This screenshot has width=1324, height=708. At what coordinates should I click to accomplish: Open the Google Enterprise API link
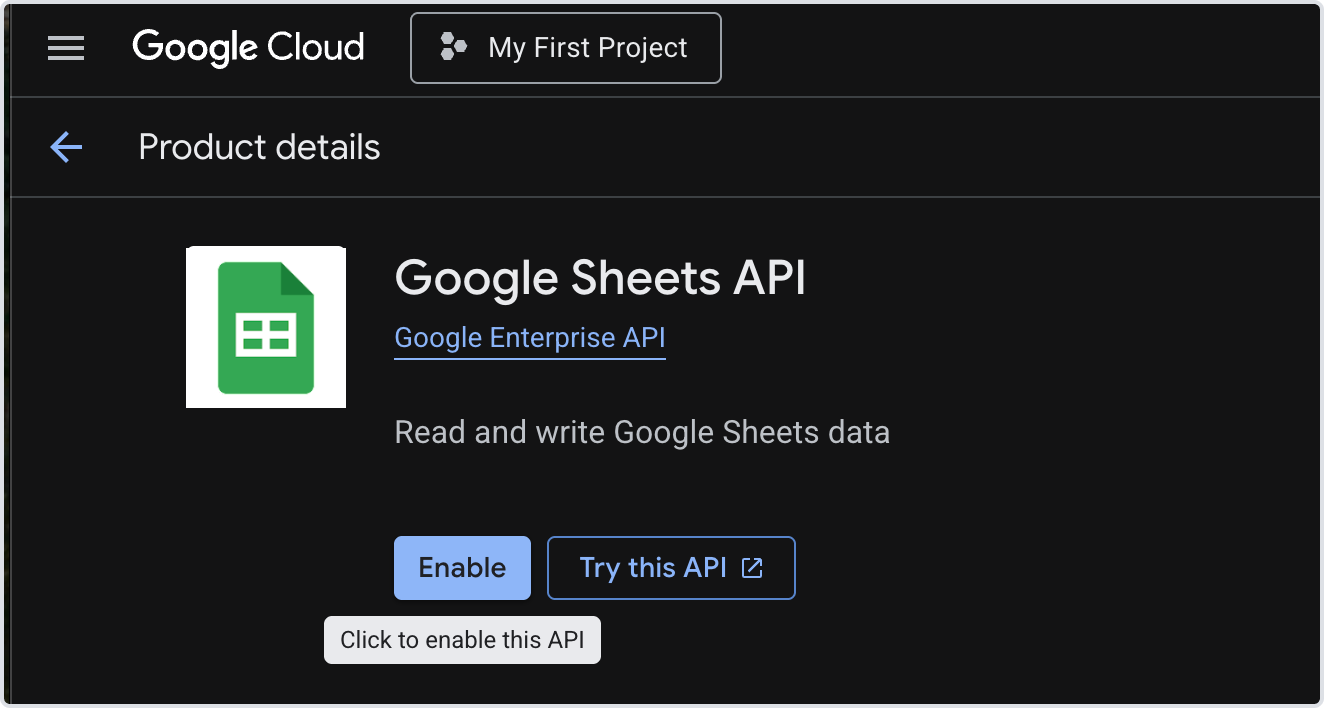click(530, 338)
